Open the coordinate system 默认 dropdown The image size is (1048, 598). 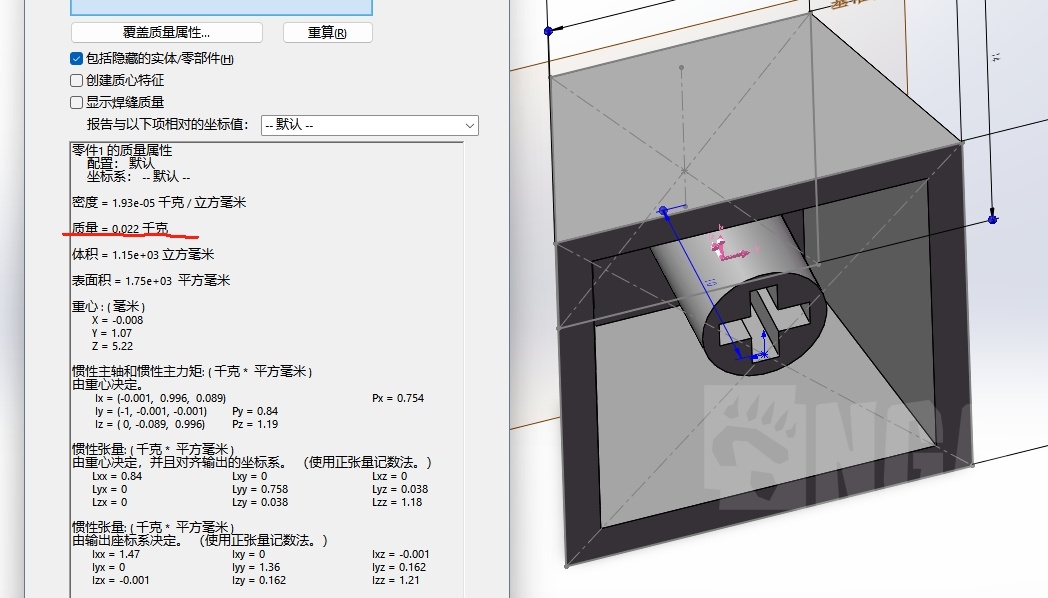368,125
